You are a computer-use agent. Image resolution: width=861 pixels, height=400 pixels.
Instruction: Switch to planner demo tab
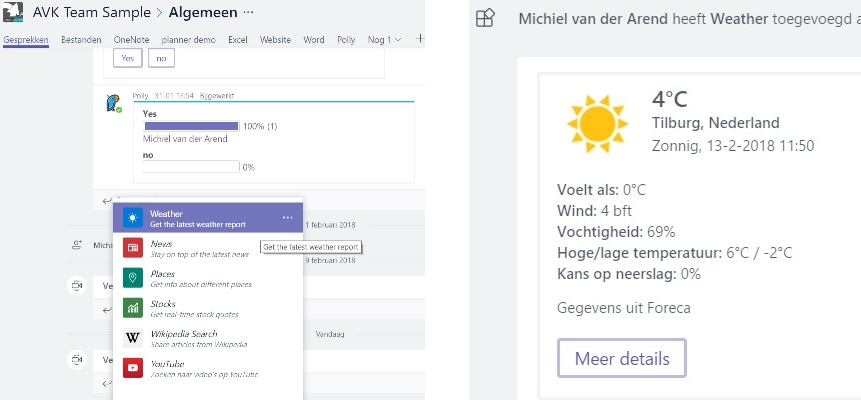[188, 40]
